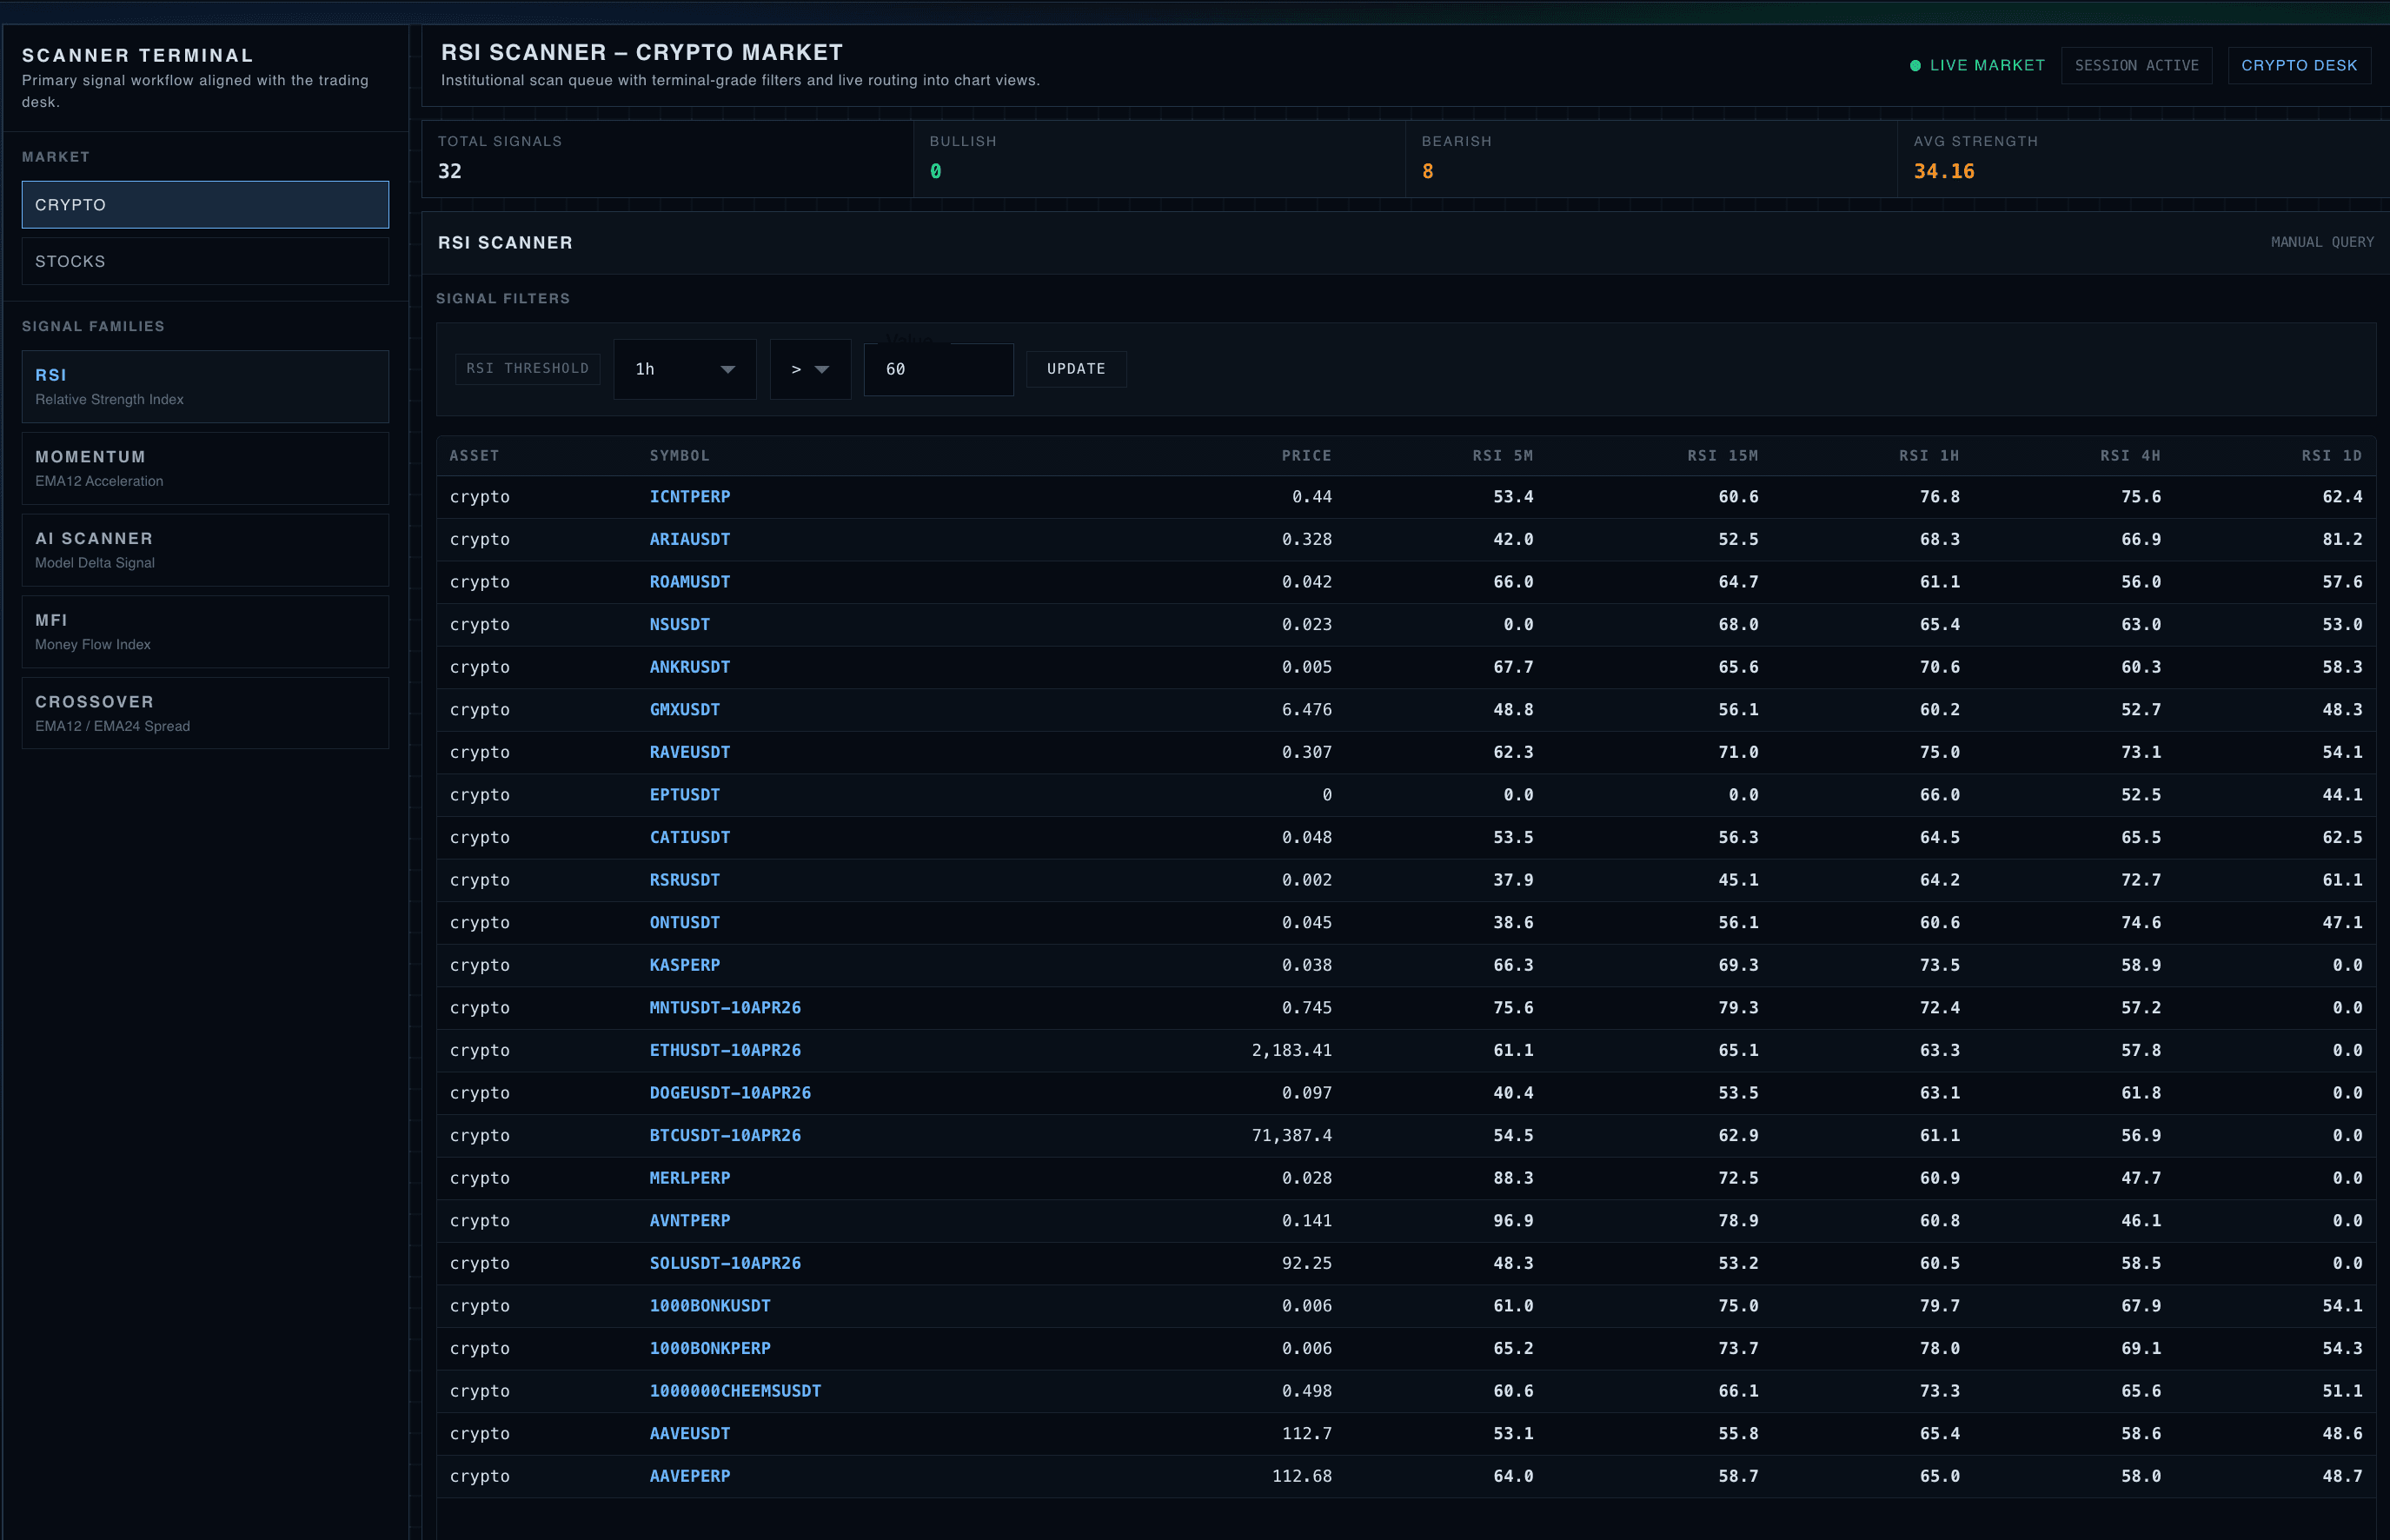
Task: Click the RSI 1H column header
Action: (1928, 455)
